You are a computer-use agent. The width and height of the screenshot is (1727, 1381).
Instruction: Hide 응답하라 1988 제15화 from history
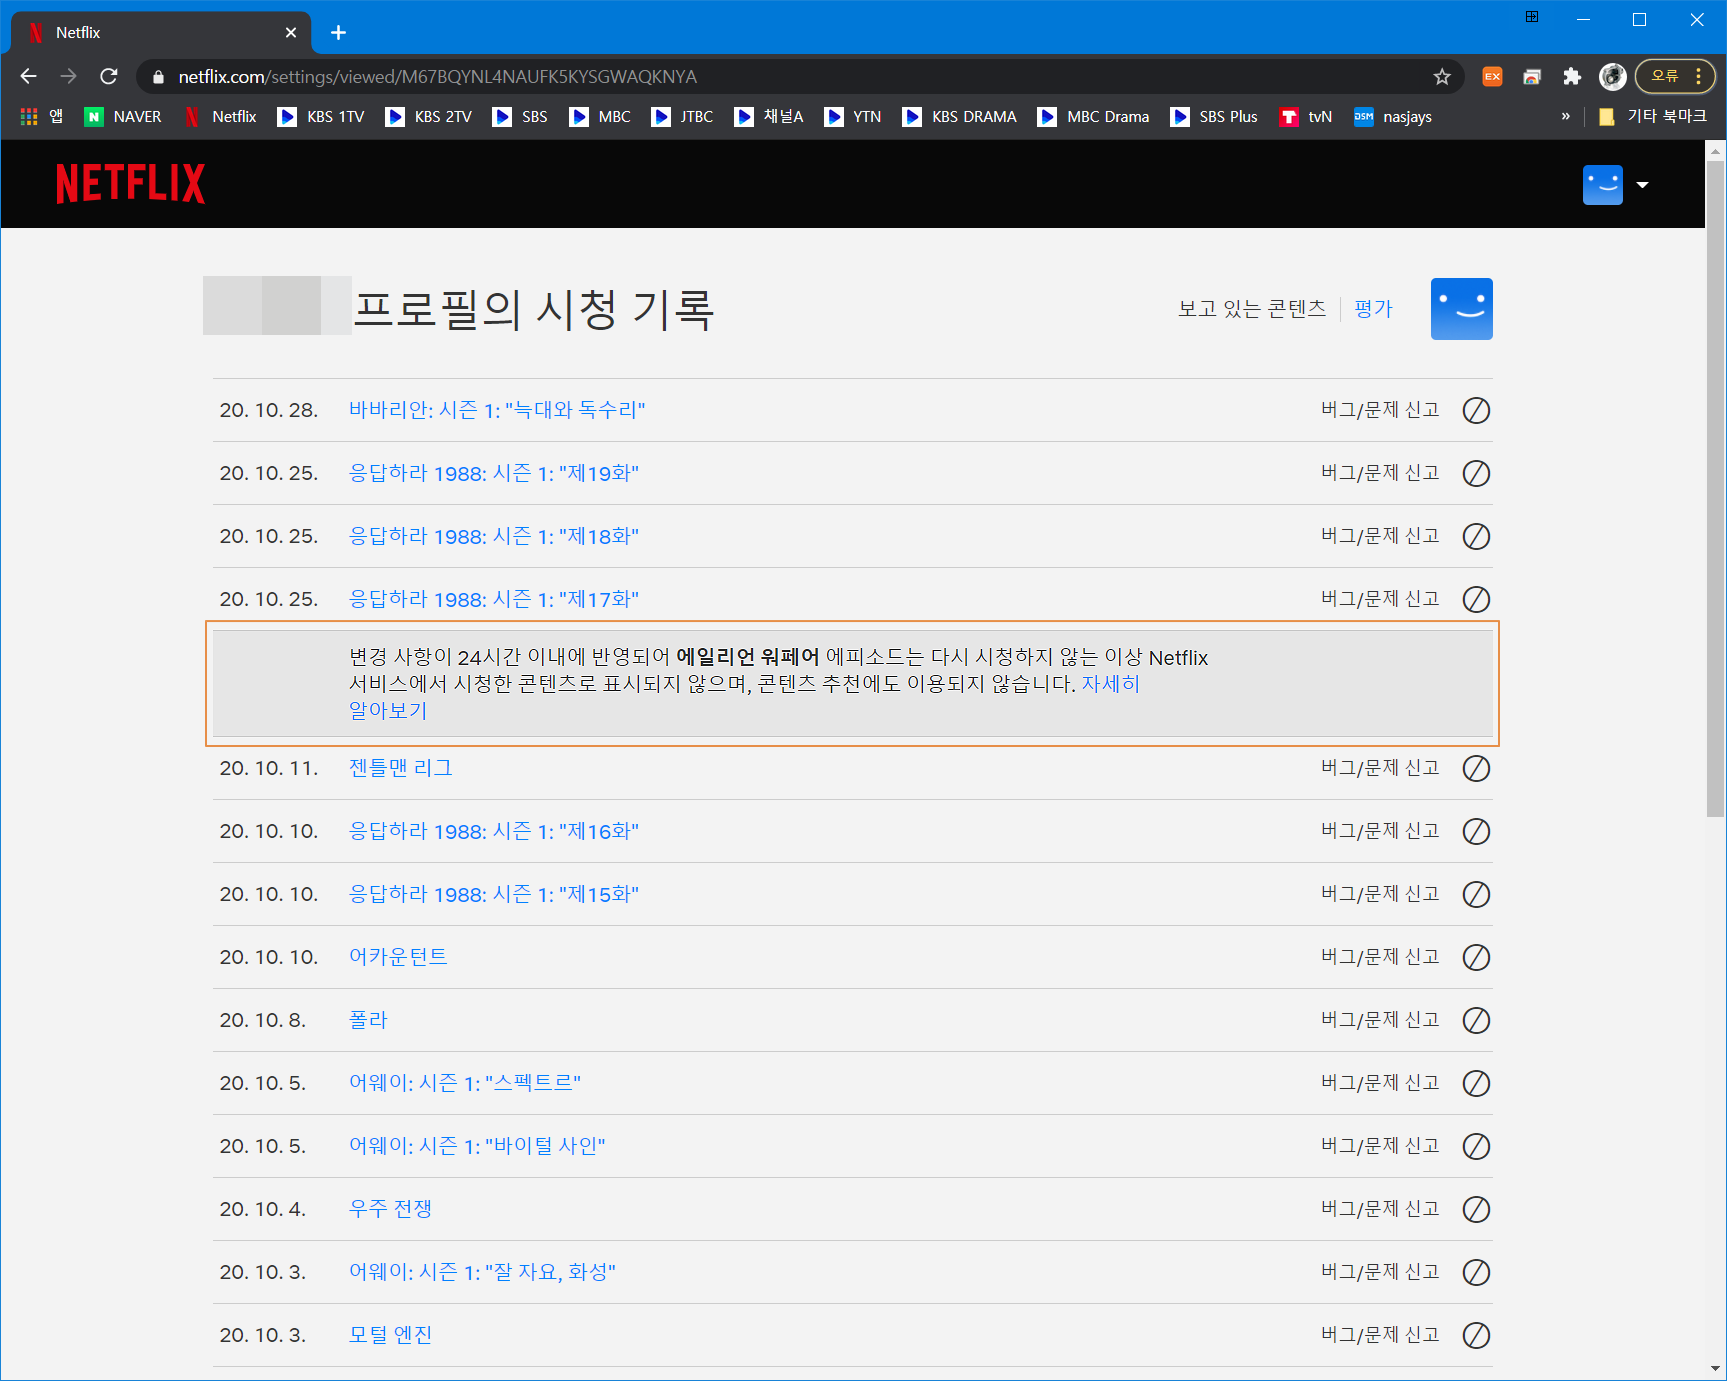click(1476, 894)
